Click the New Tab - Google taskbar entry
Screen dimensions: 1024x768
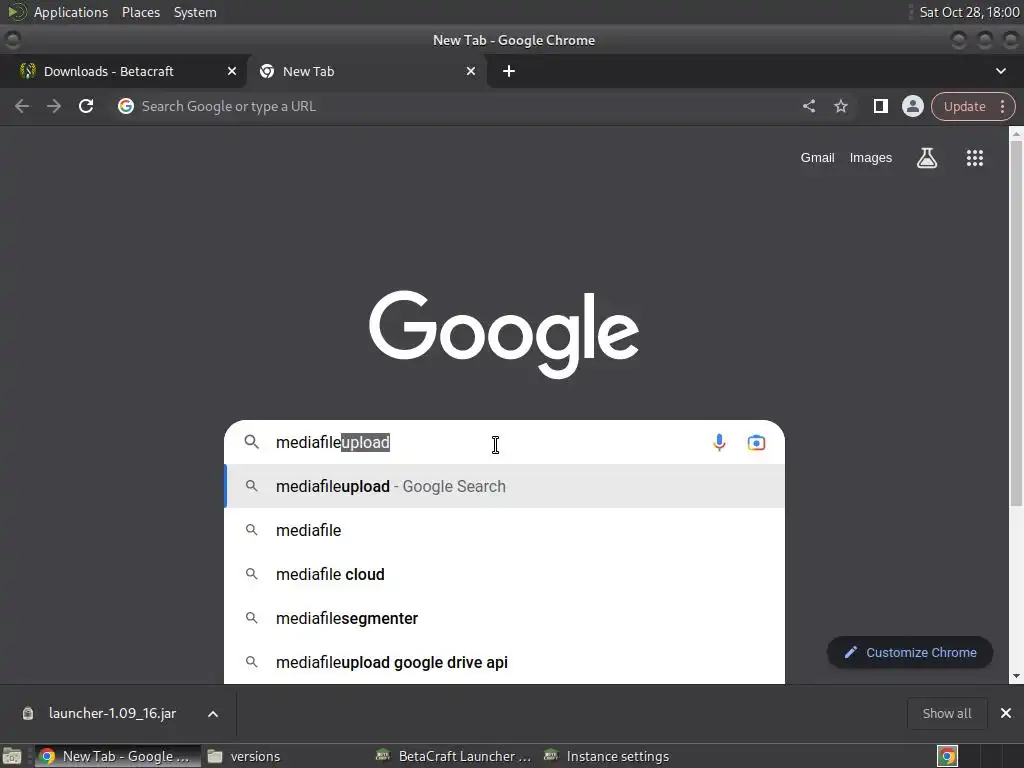pos(116,756)
